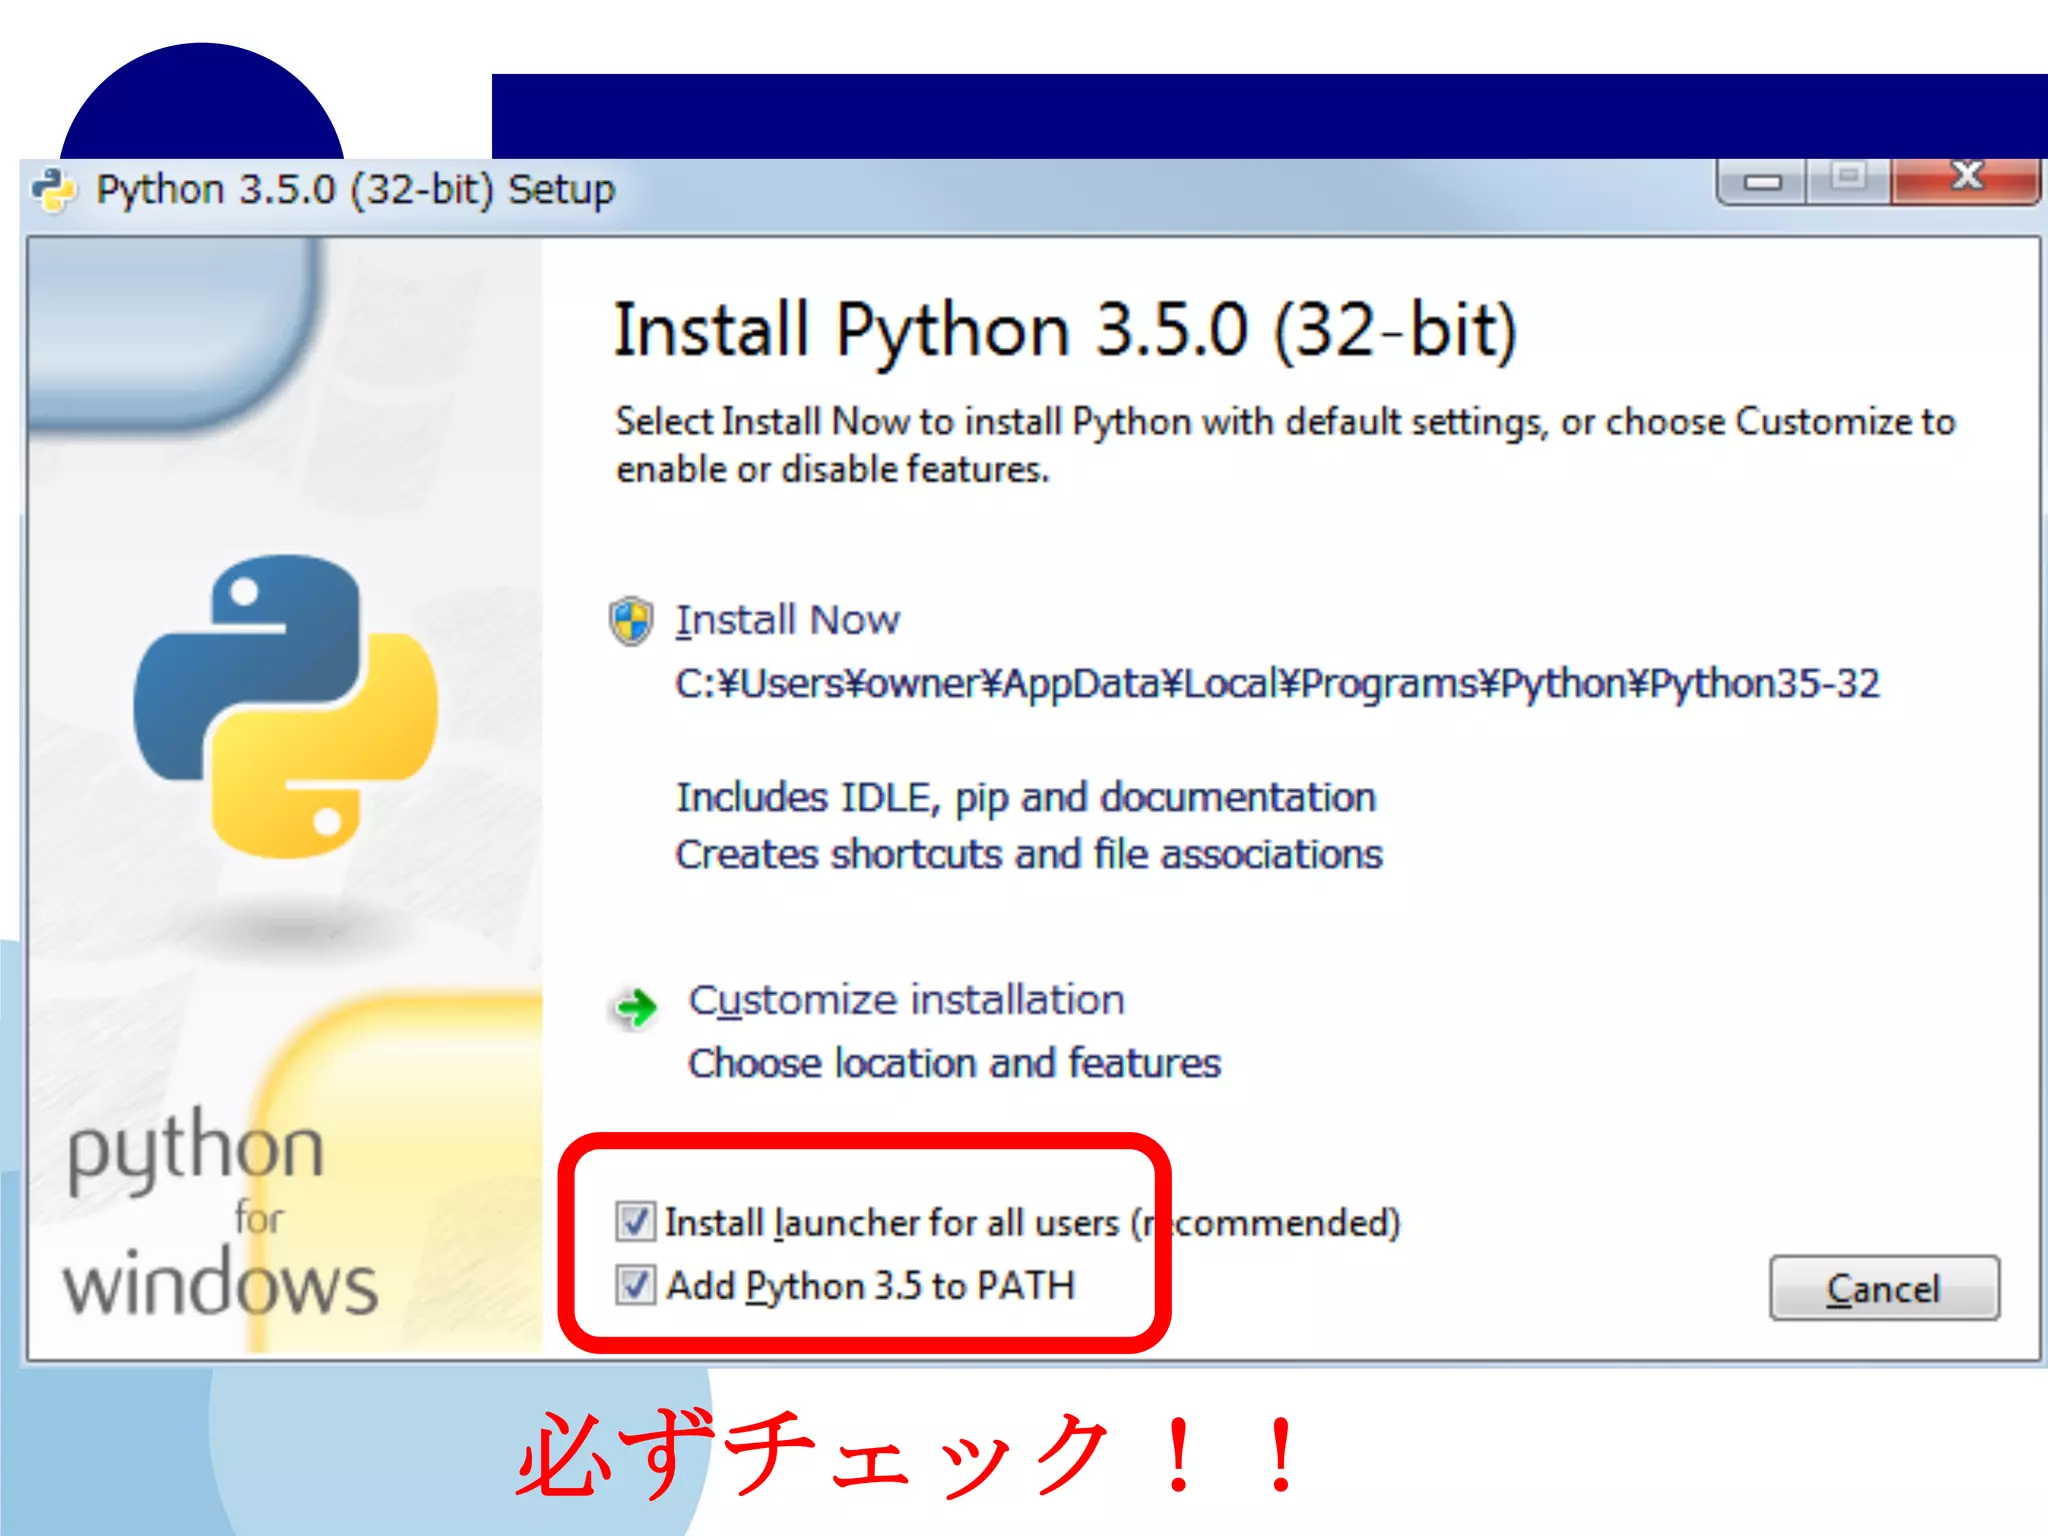Minimize the Python Setup window
Screen dimensions: 2048x1536
pyautogui.click(x=1762, y=182)
